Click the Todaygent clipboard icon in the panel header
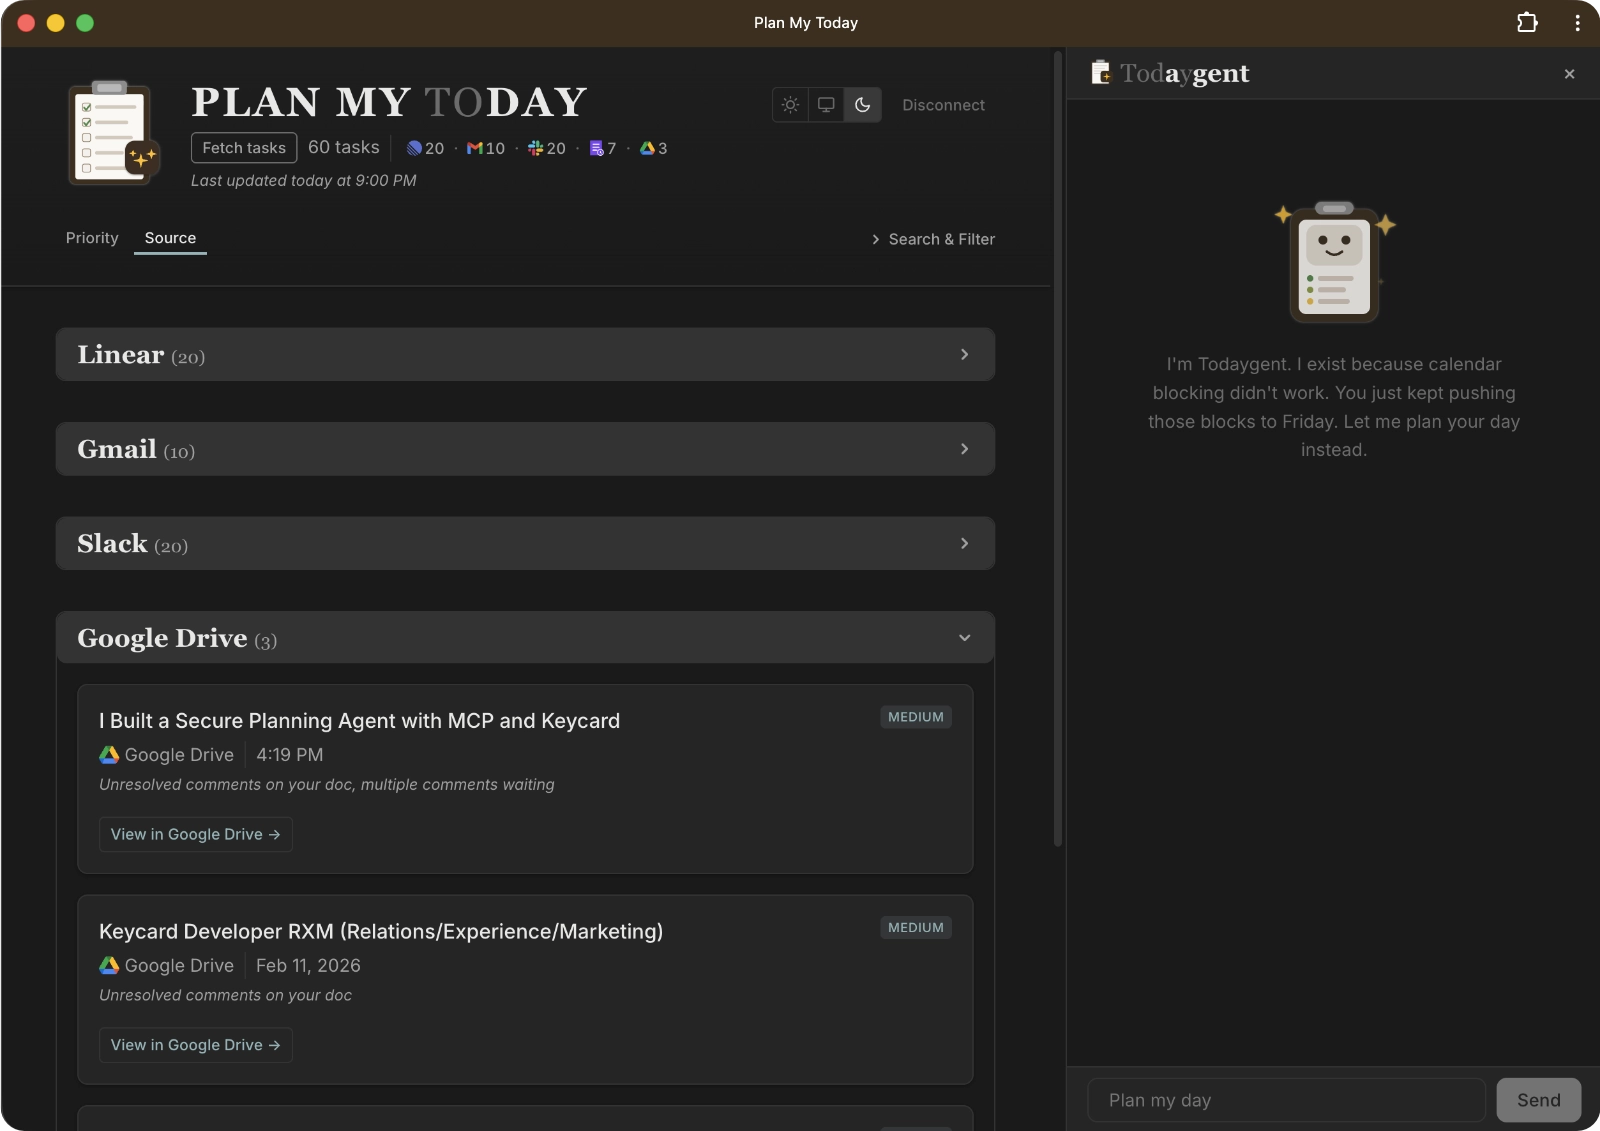Image resolution: width=1600 pixels, height=1131 pixels. 1103,72
